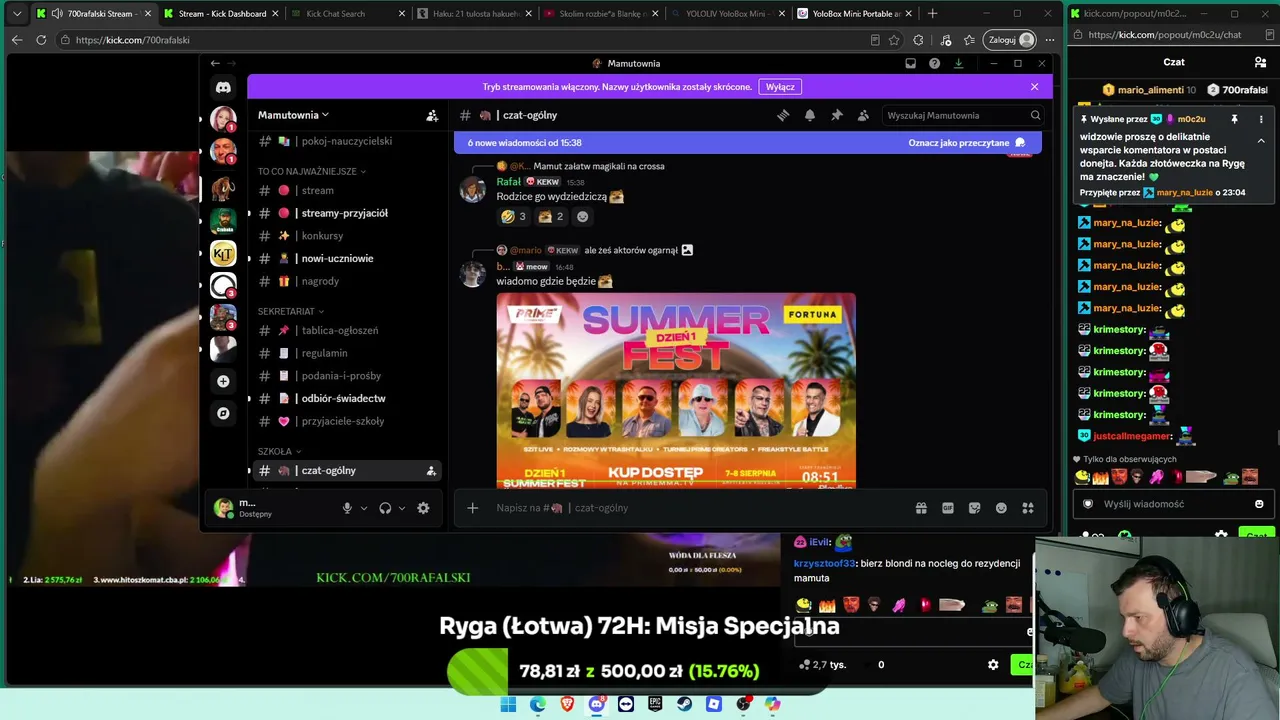
Task: Open the Windows Start menu
Action: (508, 704)
